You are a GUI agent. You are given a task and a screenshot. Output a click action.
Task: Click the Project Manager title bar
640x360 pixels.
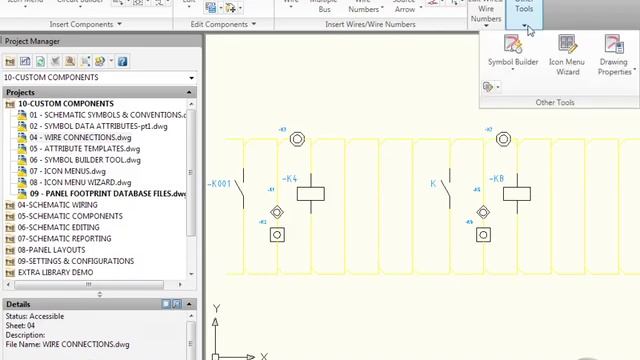101,41
